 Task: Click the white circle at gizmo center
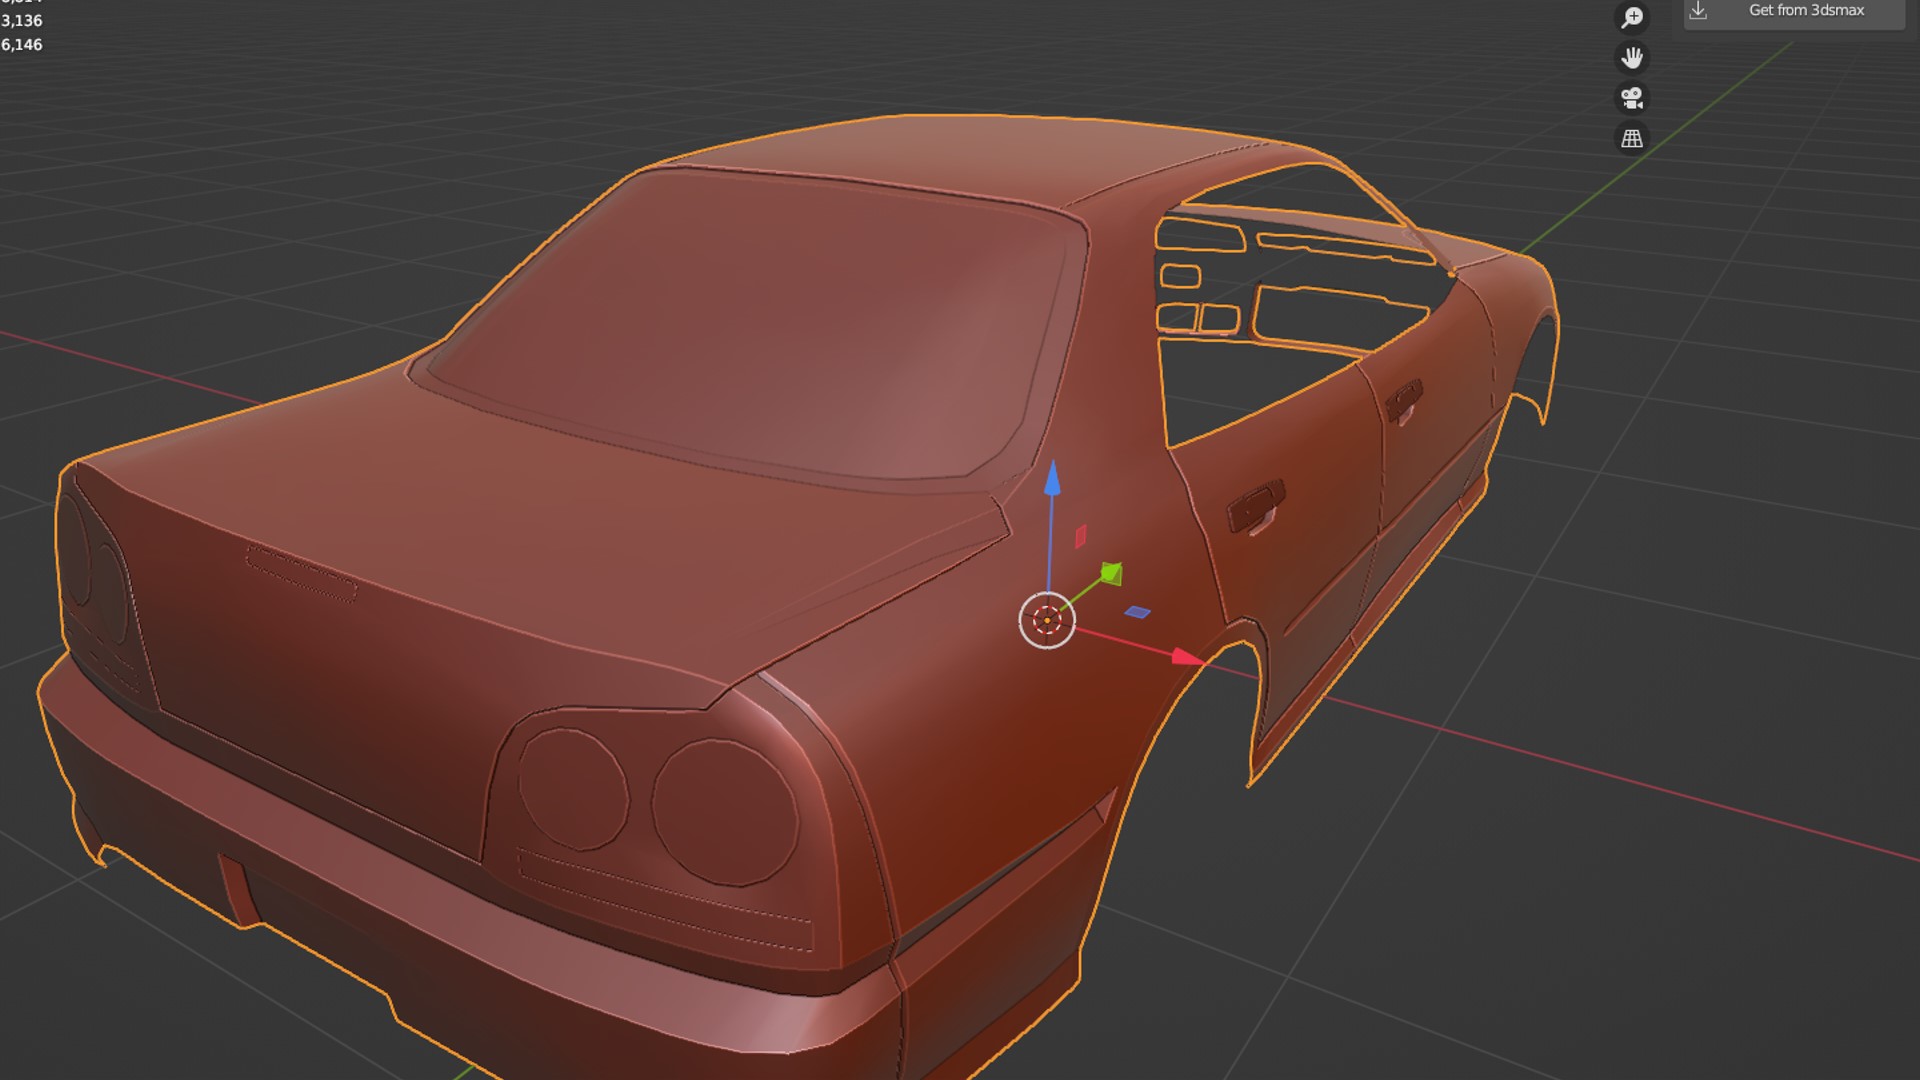(x=1047, y=621)
